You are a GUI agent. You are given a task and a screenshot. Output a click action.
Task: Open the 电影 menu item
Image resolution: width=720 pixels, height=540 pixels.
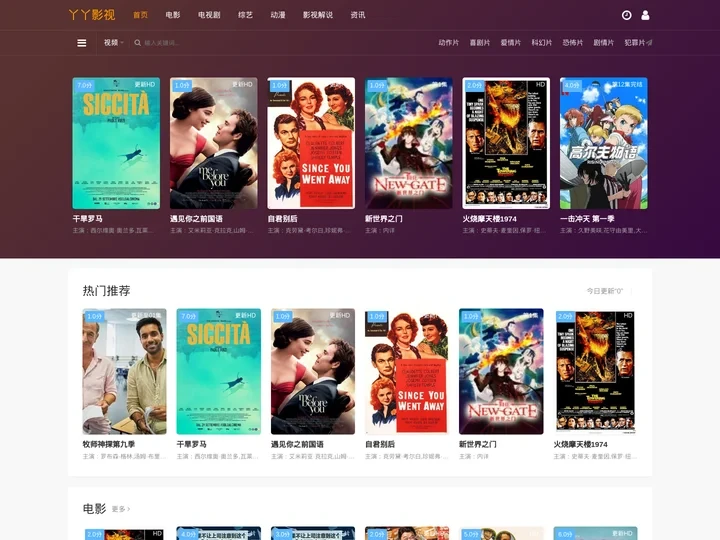pos(173,15)
